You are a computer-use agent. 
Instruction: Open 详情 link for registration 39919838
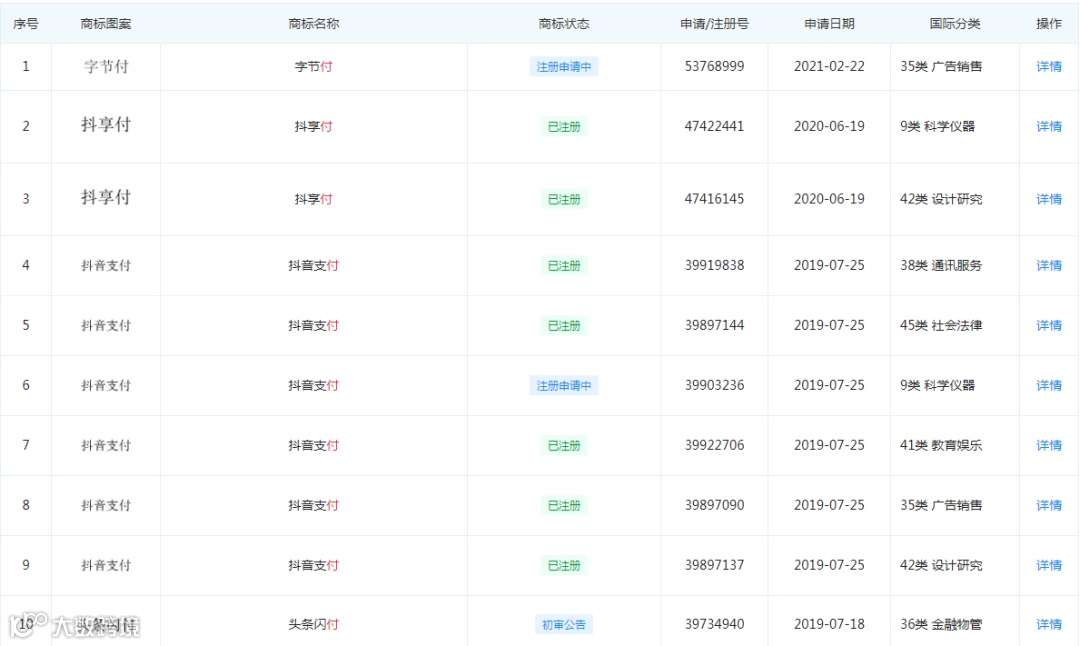tap(1048, 266)
